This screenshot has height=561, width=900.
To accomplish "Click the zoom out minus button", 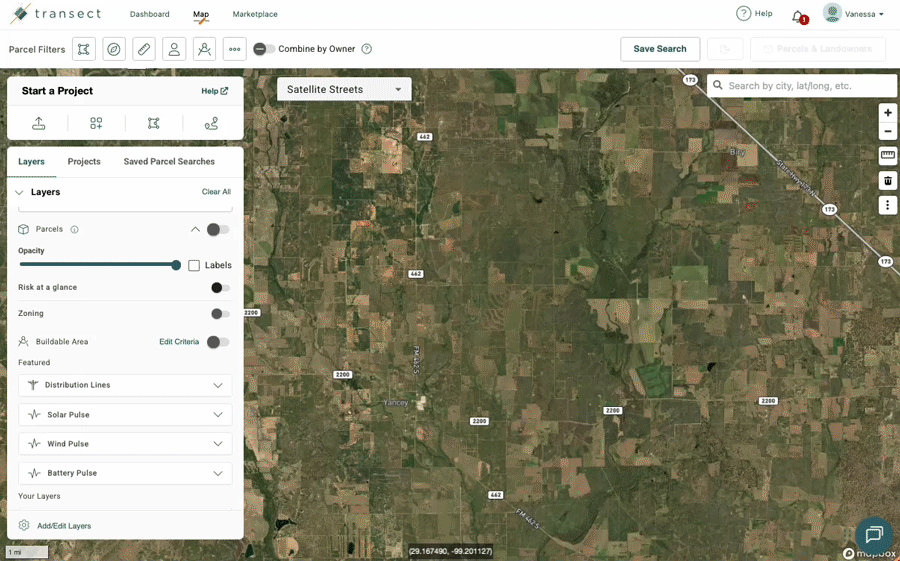I will point(887,132).
